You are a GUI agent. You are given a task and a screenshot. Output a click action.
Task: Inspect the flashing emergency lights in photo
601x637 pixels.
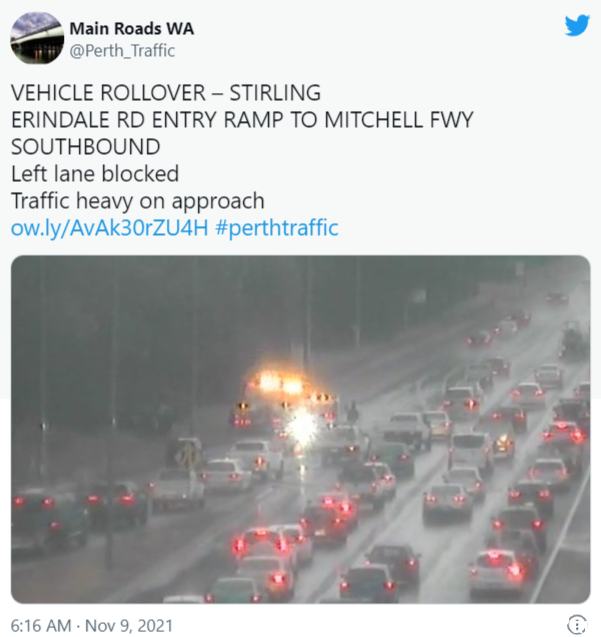point(281,384)
